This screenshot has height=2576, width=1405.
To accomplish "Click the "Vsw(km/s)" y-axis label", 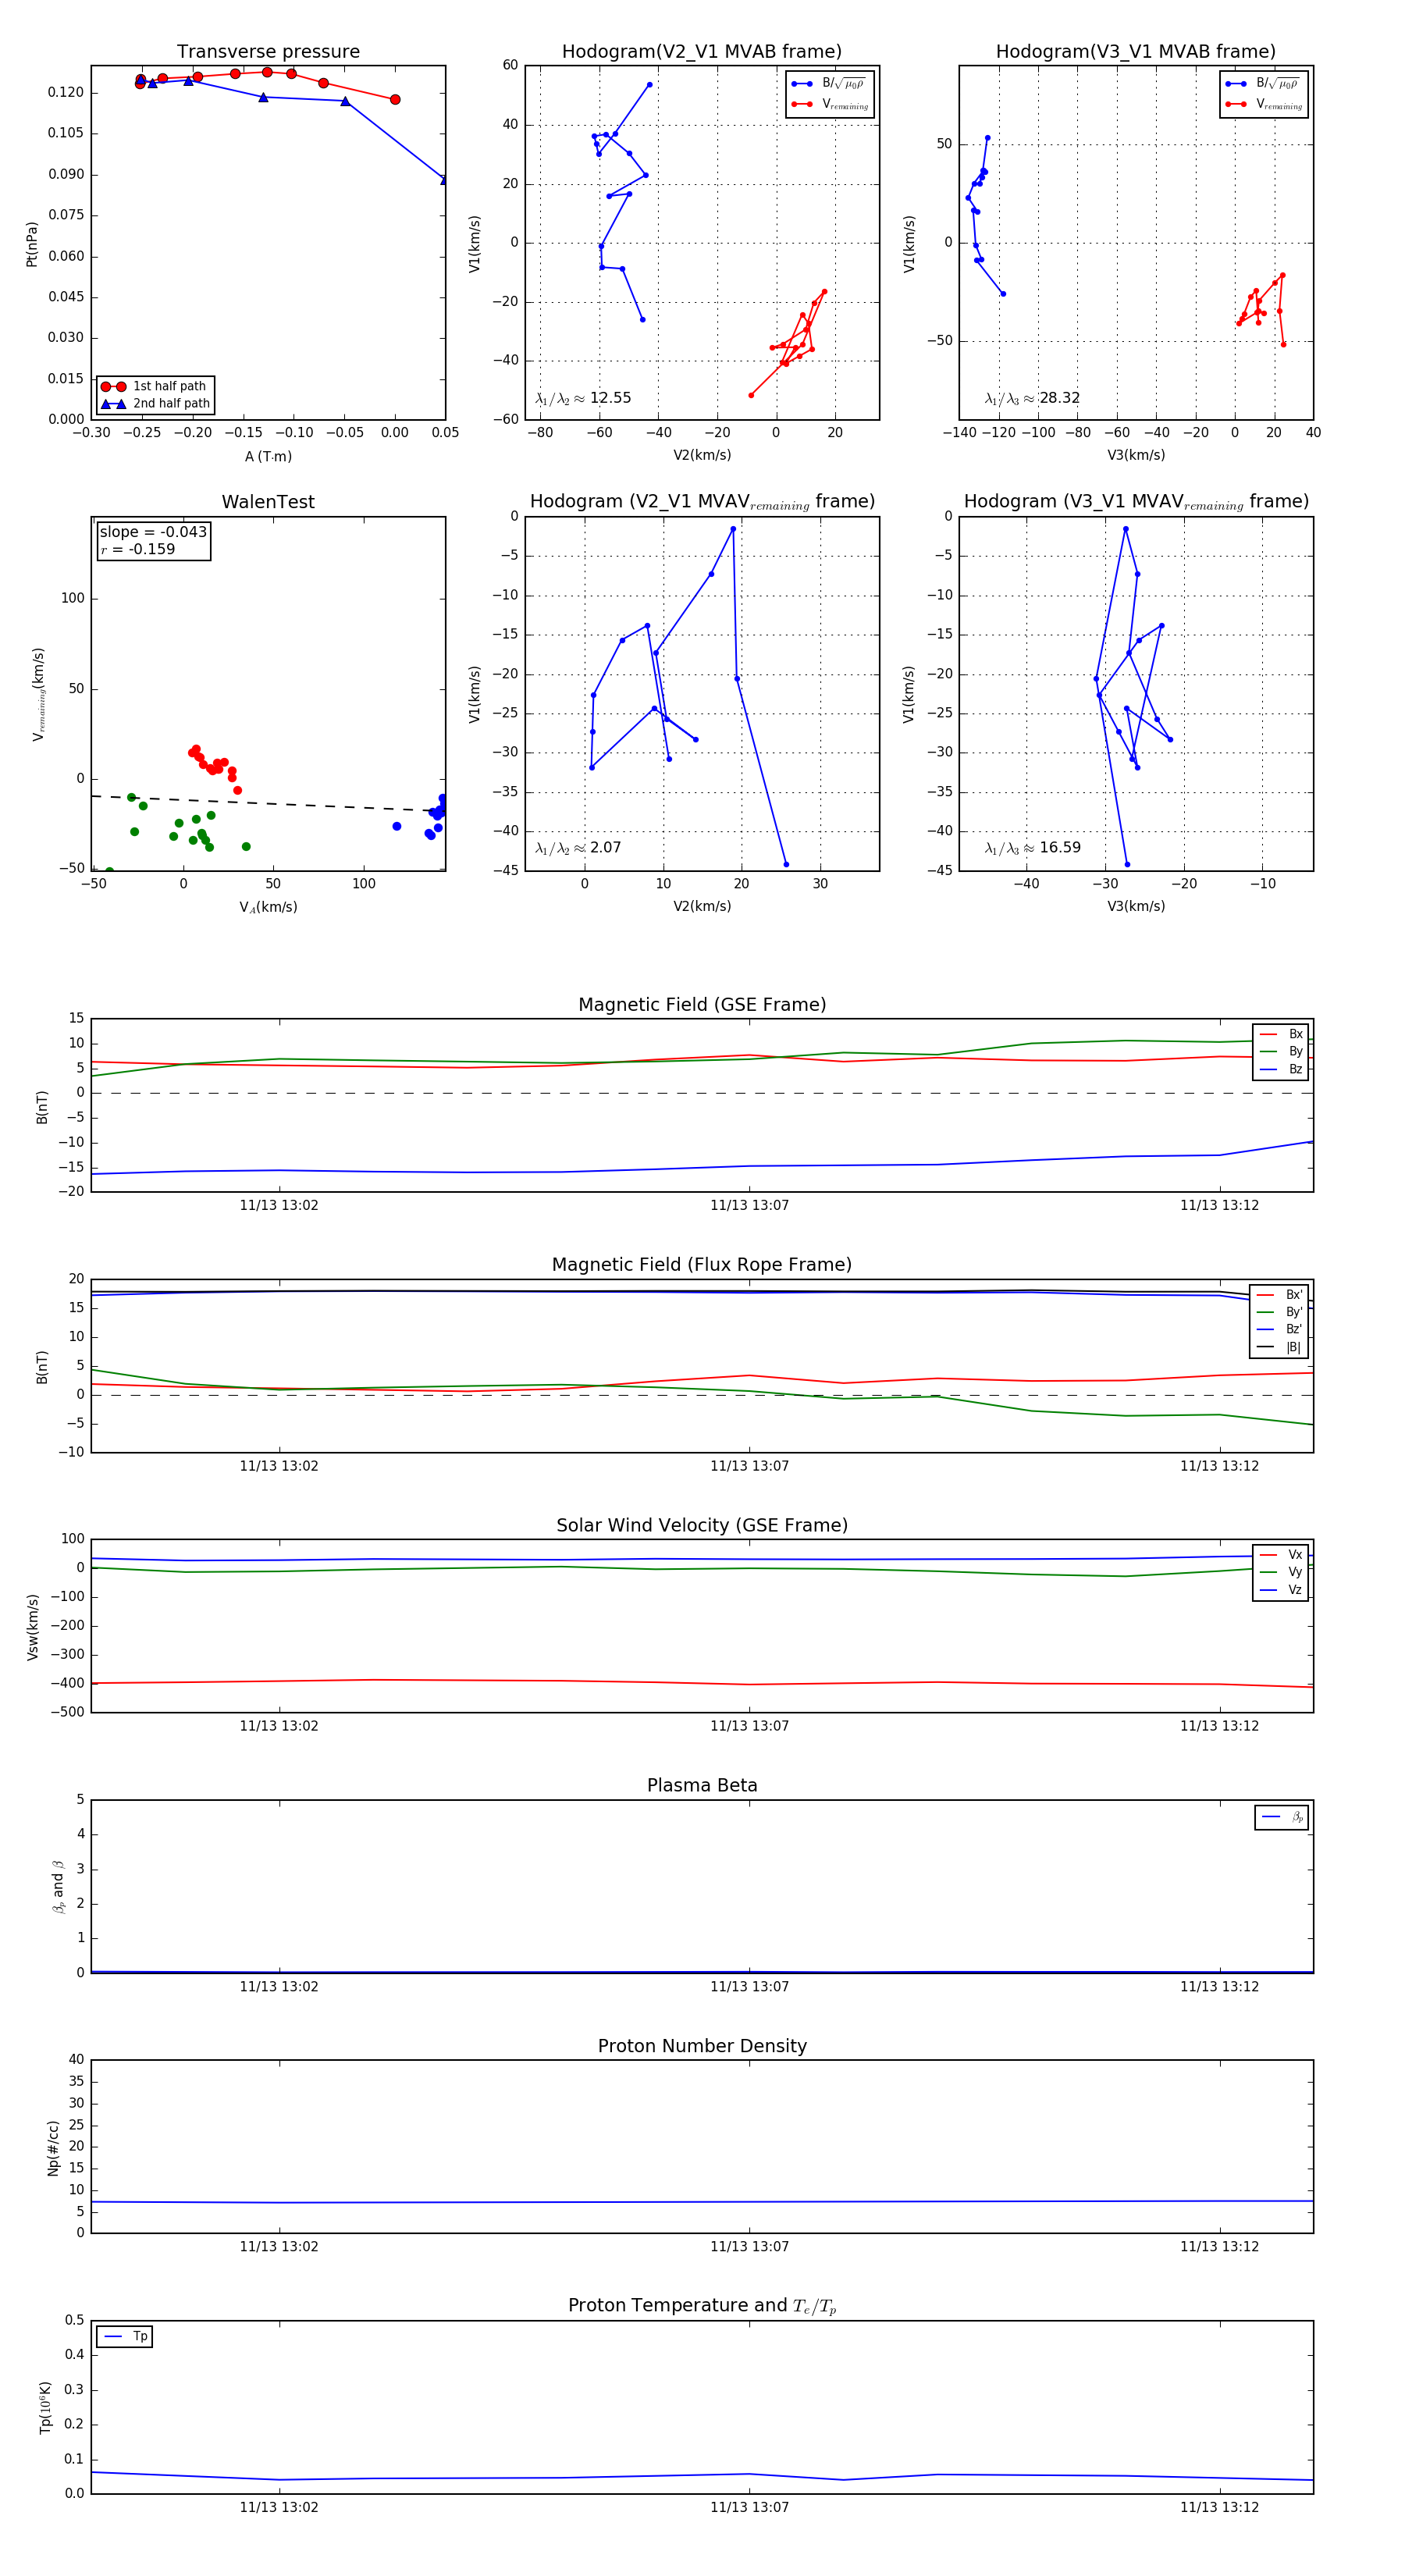I will tap(33, 1626).
